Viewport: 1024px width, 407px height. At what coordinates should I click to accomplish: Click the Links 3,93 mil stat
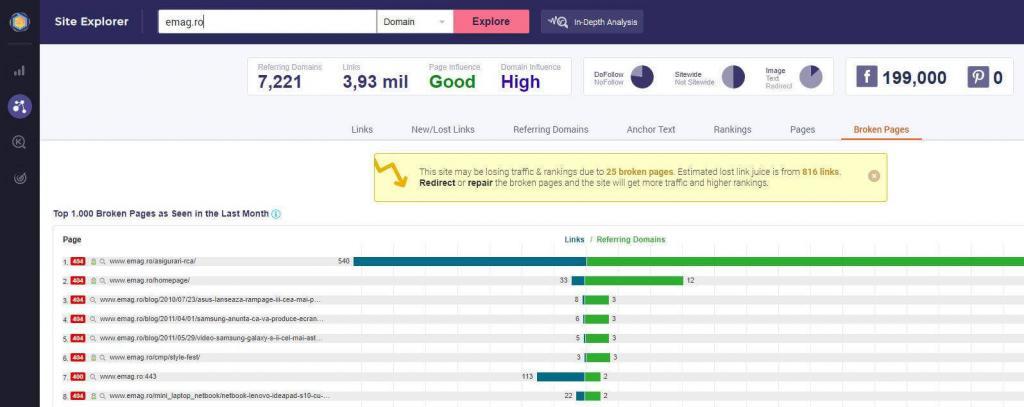click(376, 76)
